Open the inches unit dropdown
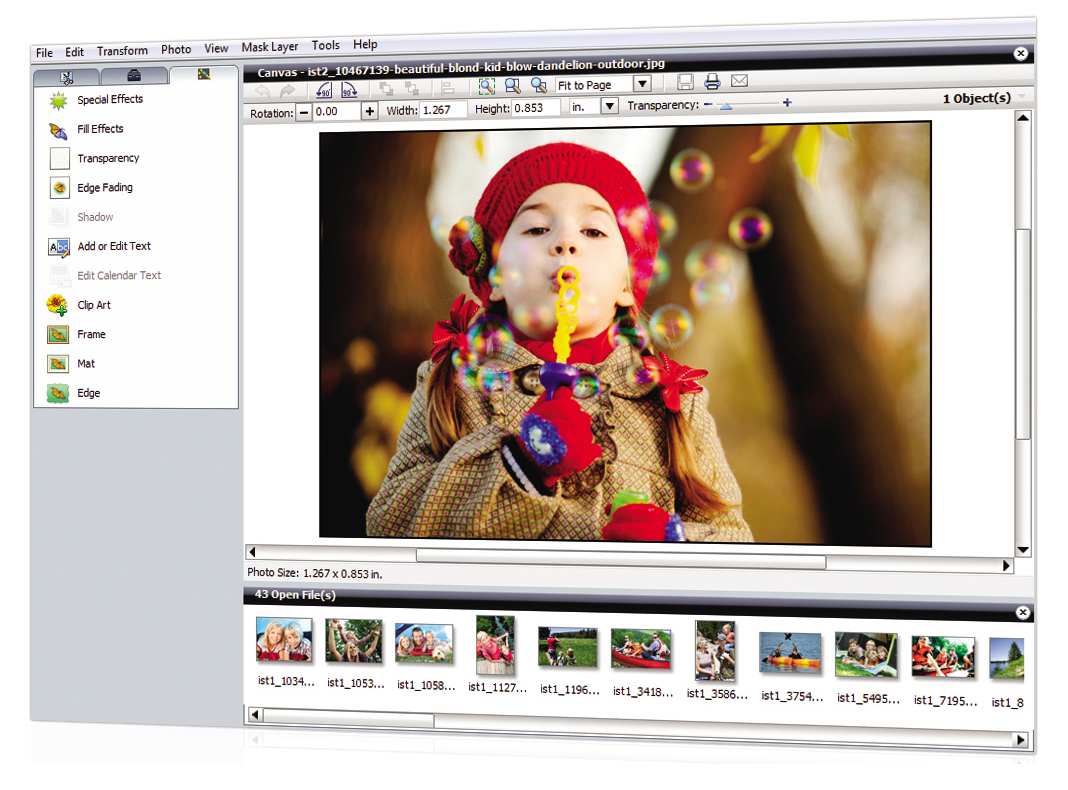 click(x=610, y=107)
